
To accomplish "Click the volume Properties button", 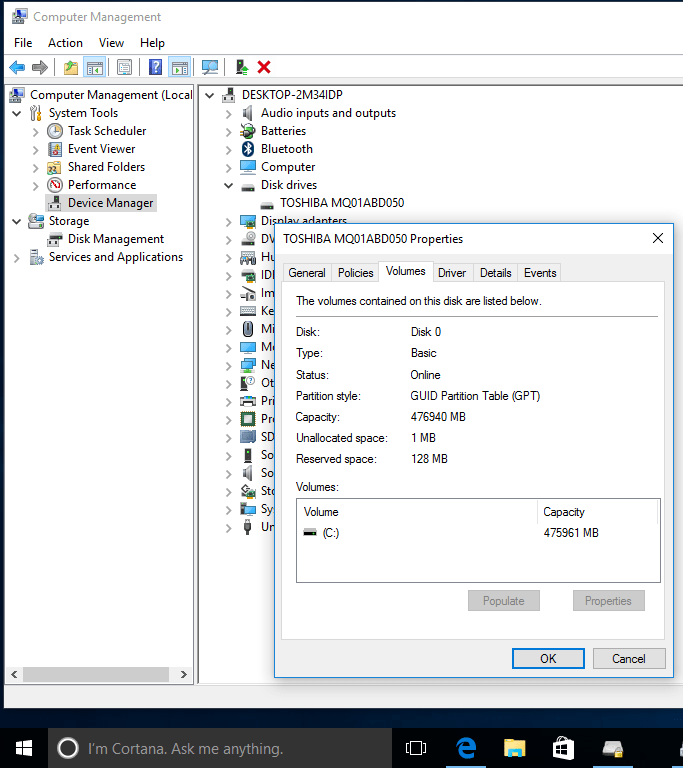I will pyautogui.click(x=608, y=600).
